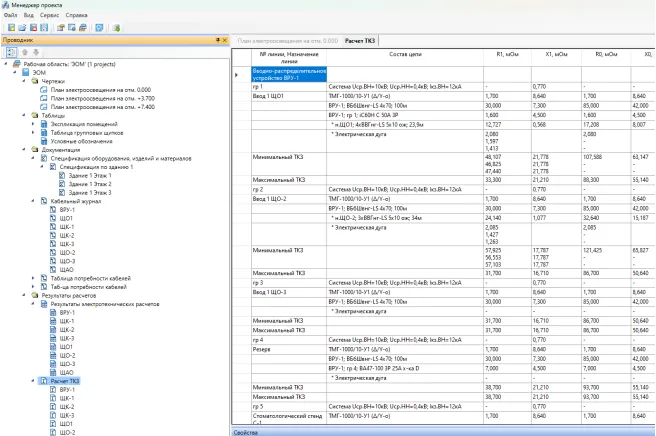Close the Проводник panel

coord(226,40)
